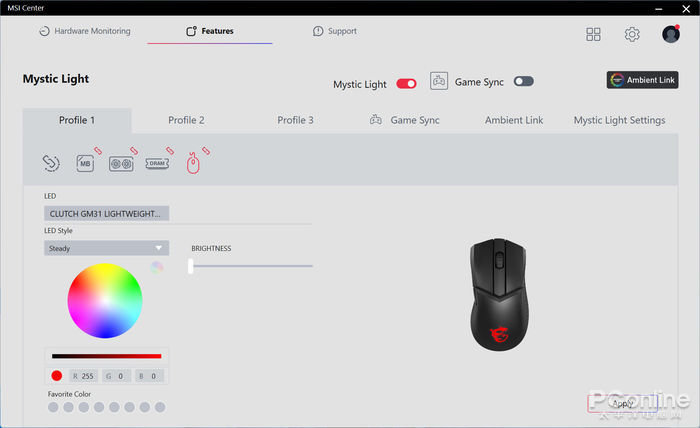700x428 pixels.
Task: Select the Profile 1 tab
Action: 77,121
